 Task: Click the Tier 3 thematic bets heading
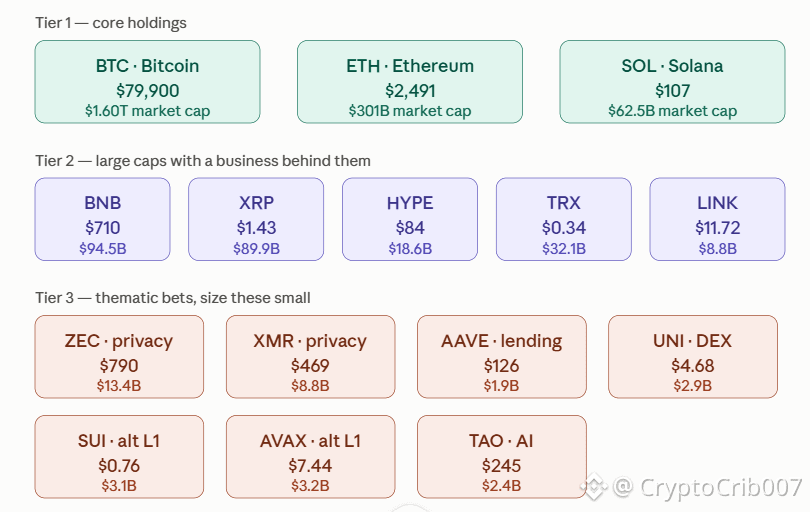(173, 298)
